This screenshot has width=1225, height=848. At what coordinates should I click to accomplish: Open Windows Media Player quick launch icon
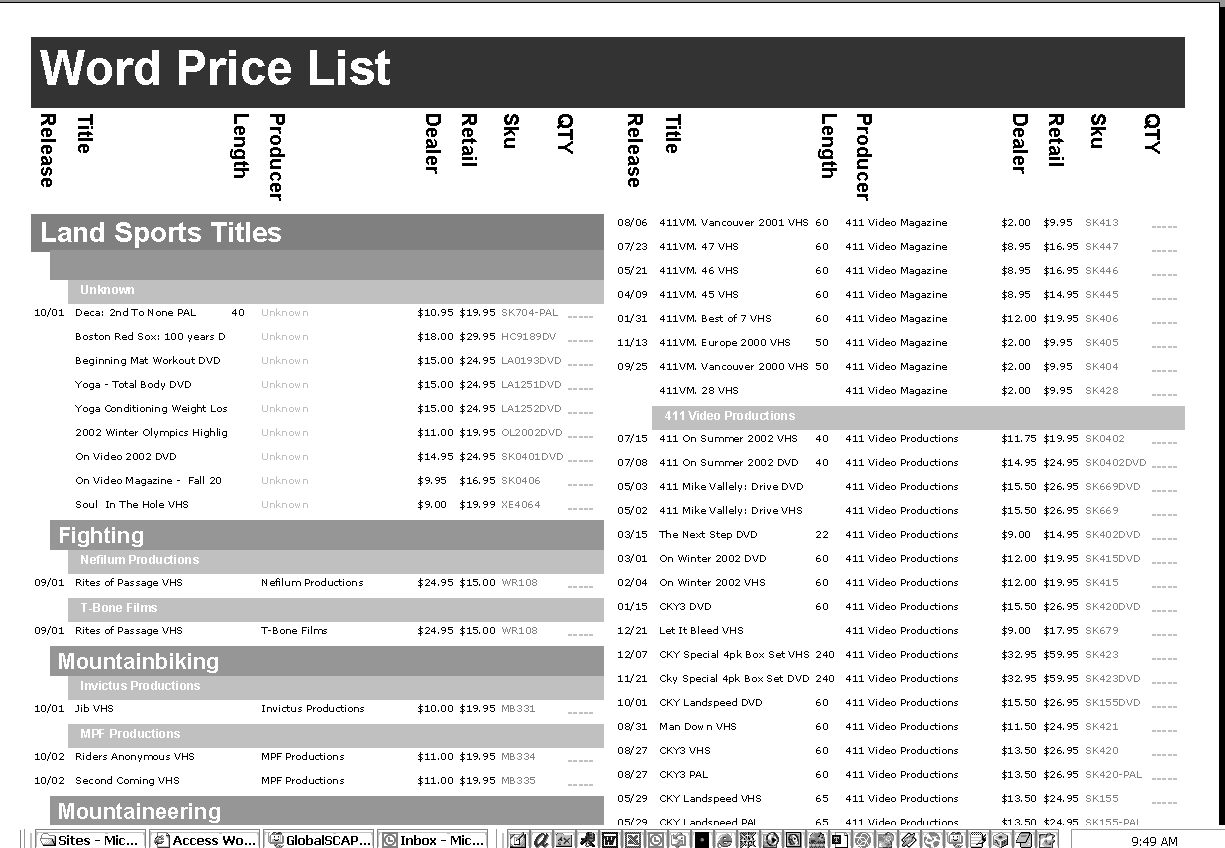771,840
